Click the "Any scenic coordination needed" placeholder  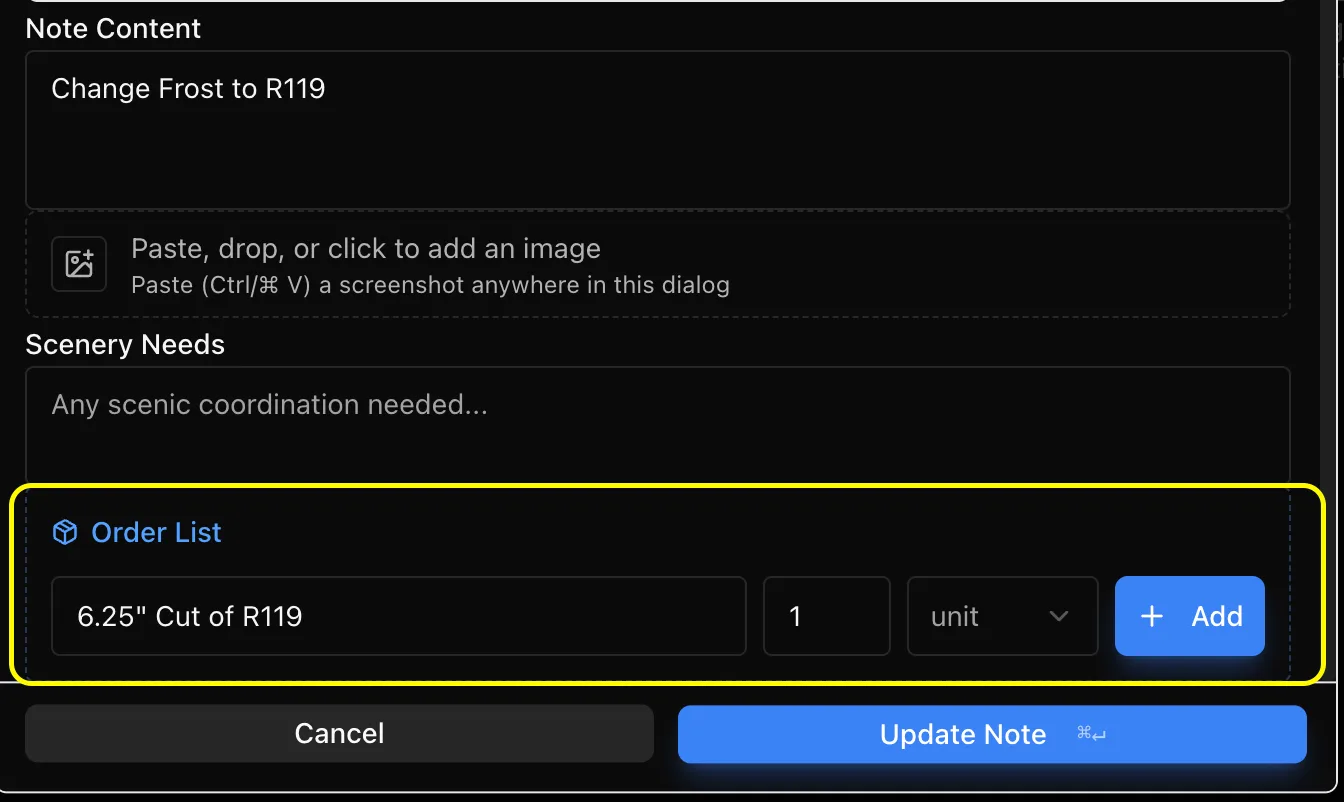pyautogui.click(x=269, y=405)
